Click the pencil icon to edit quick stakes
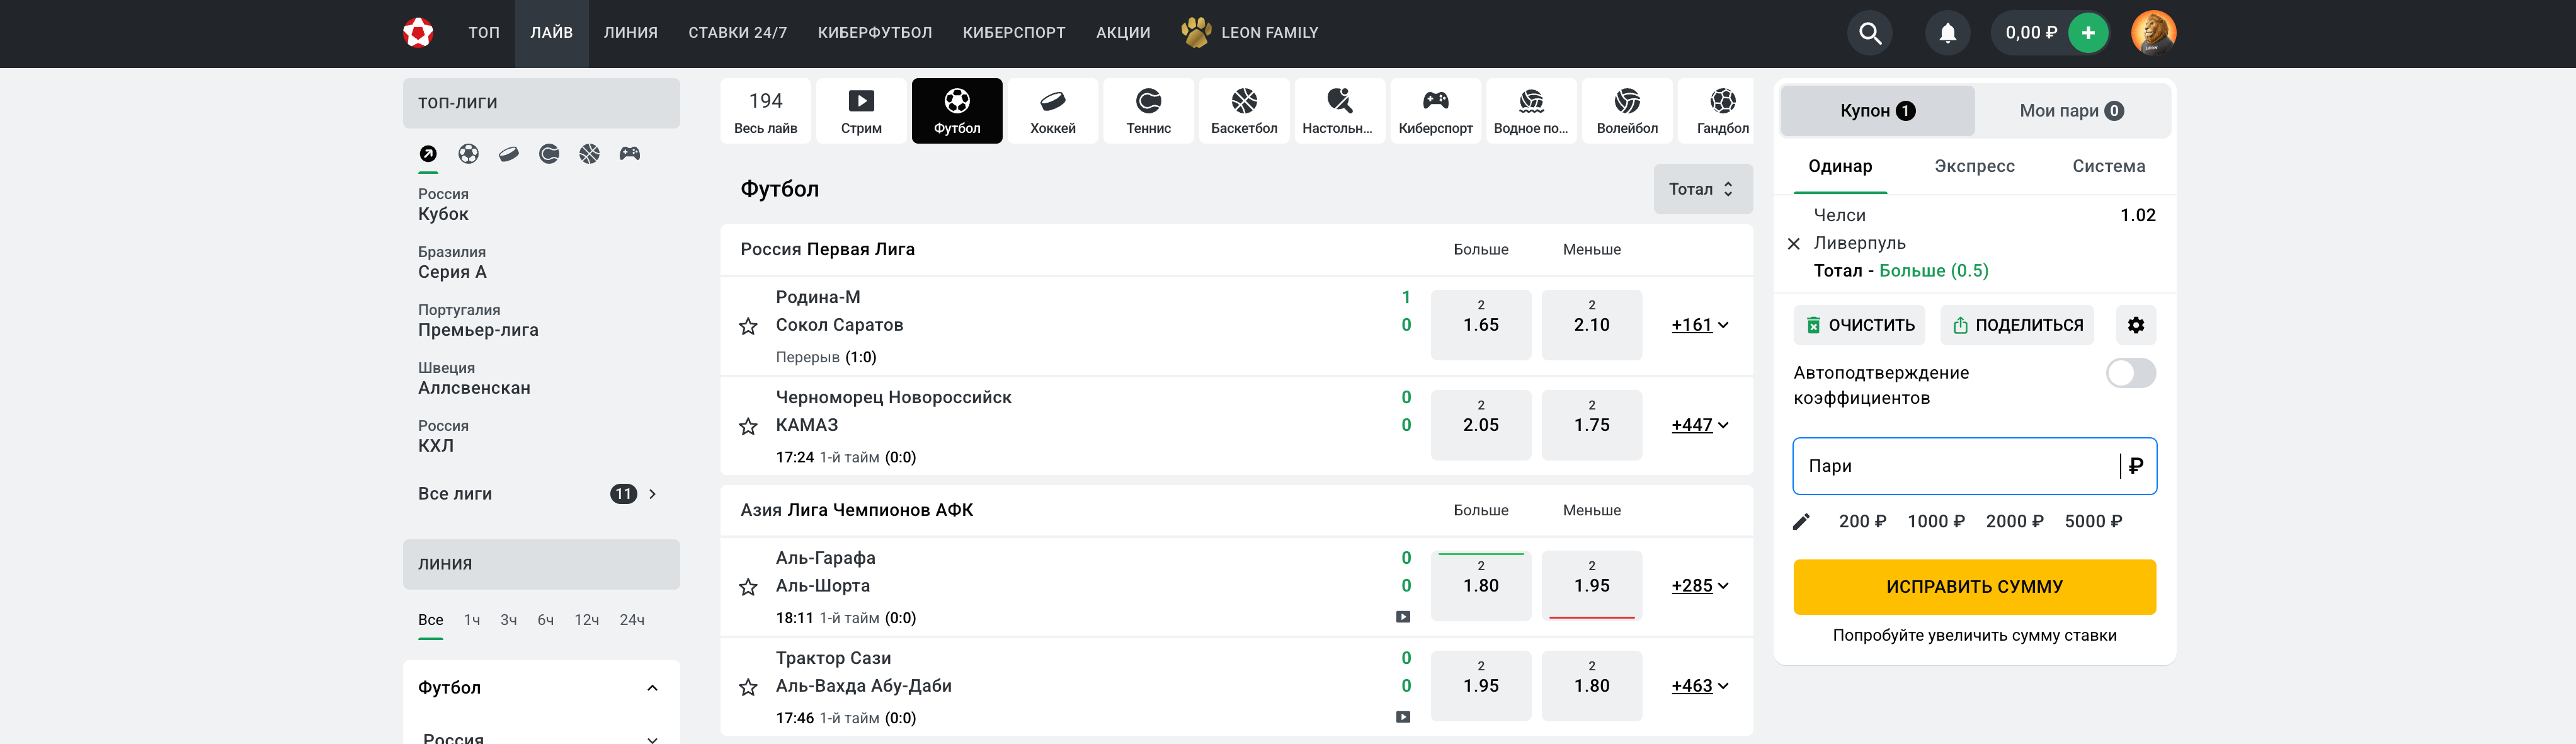 pos(1801,521)
